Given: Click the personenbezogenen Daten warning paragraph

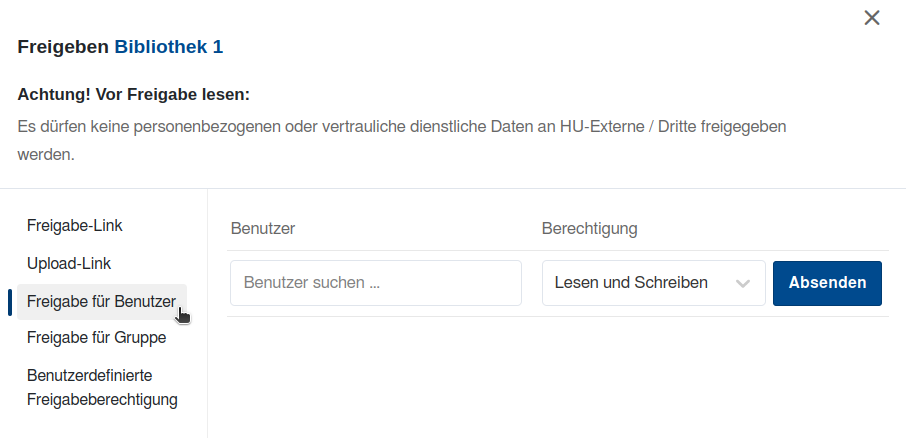Looking at the screenshot, I should [x=402, y=128].
